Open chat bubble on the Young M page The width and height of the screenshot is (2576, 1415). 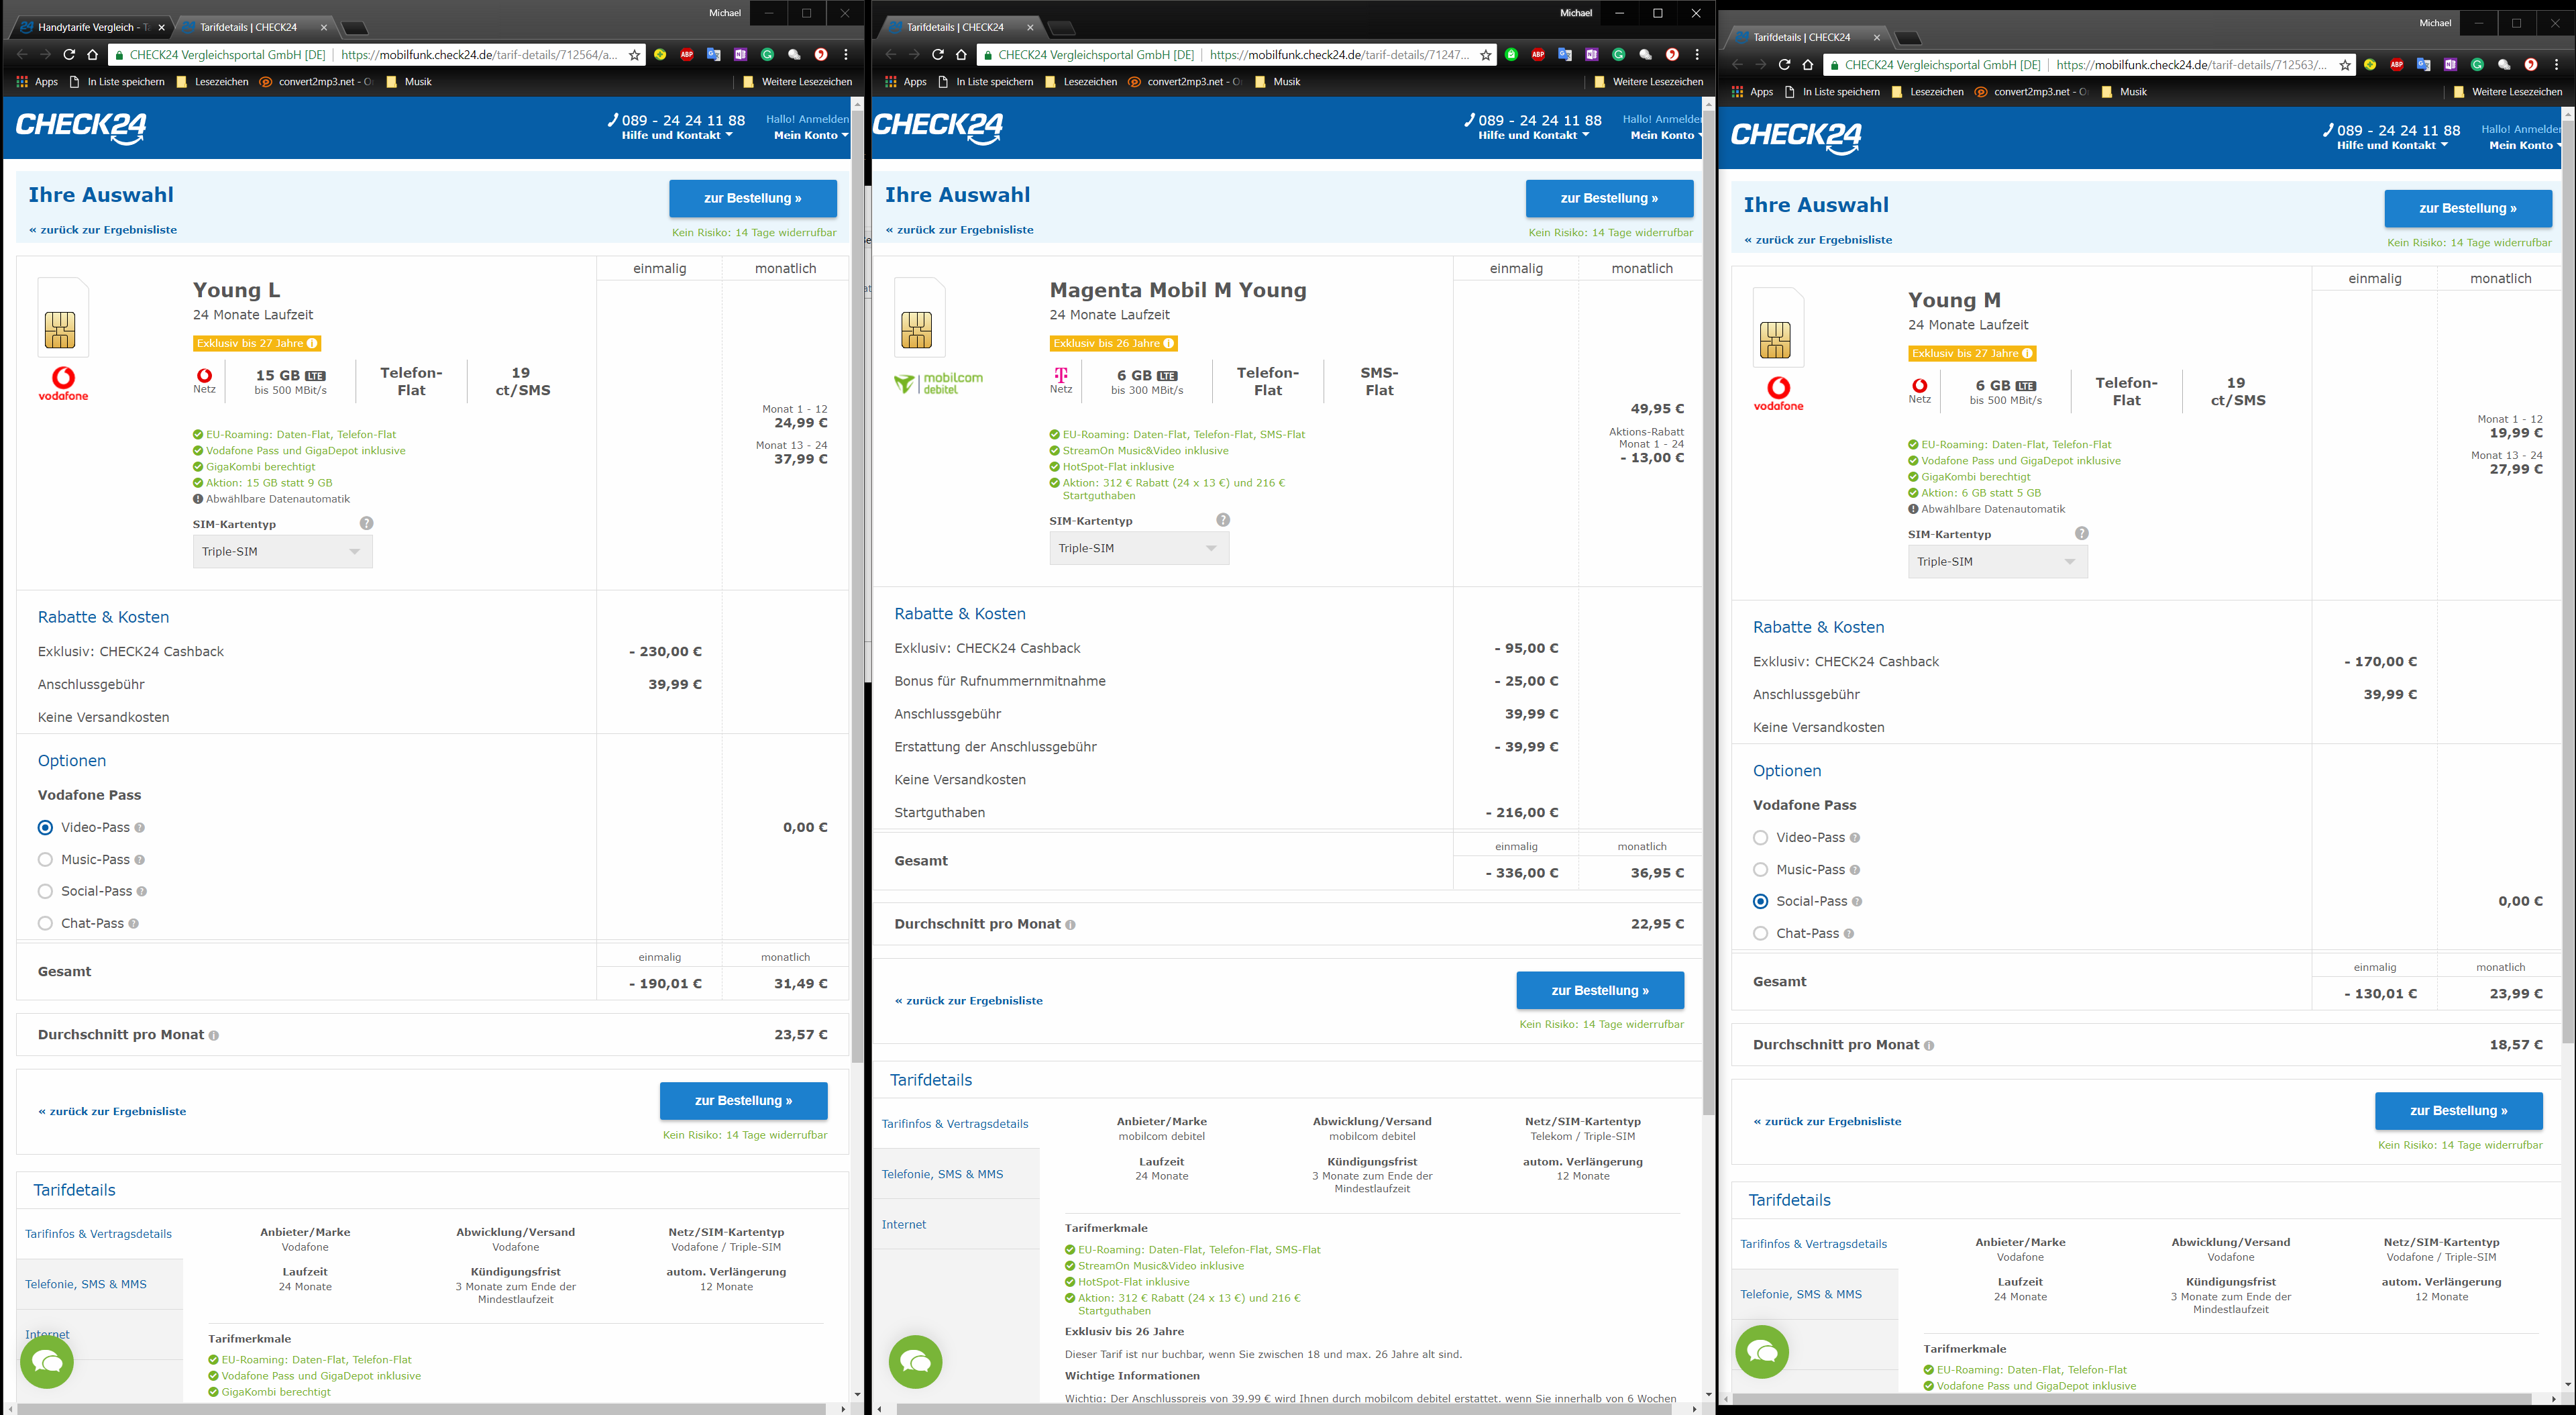(1762, 1352)
